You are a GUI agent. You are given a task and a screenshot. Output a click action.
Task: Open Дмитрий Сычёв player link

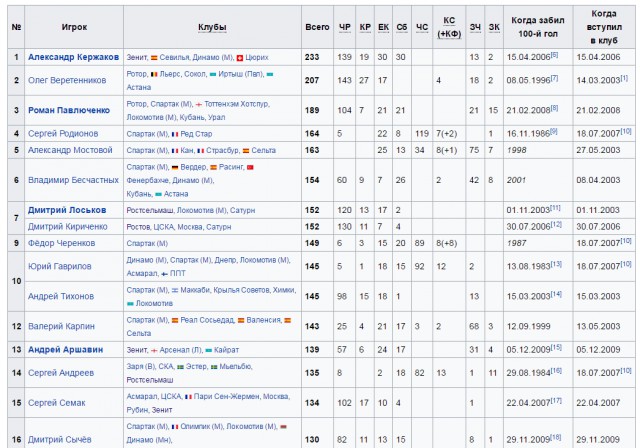coord(60,440)
